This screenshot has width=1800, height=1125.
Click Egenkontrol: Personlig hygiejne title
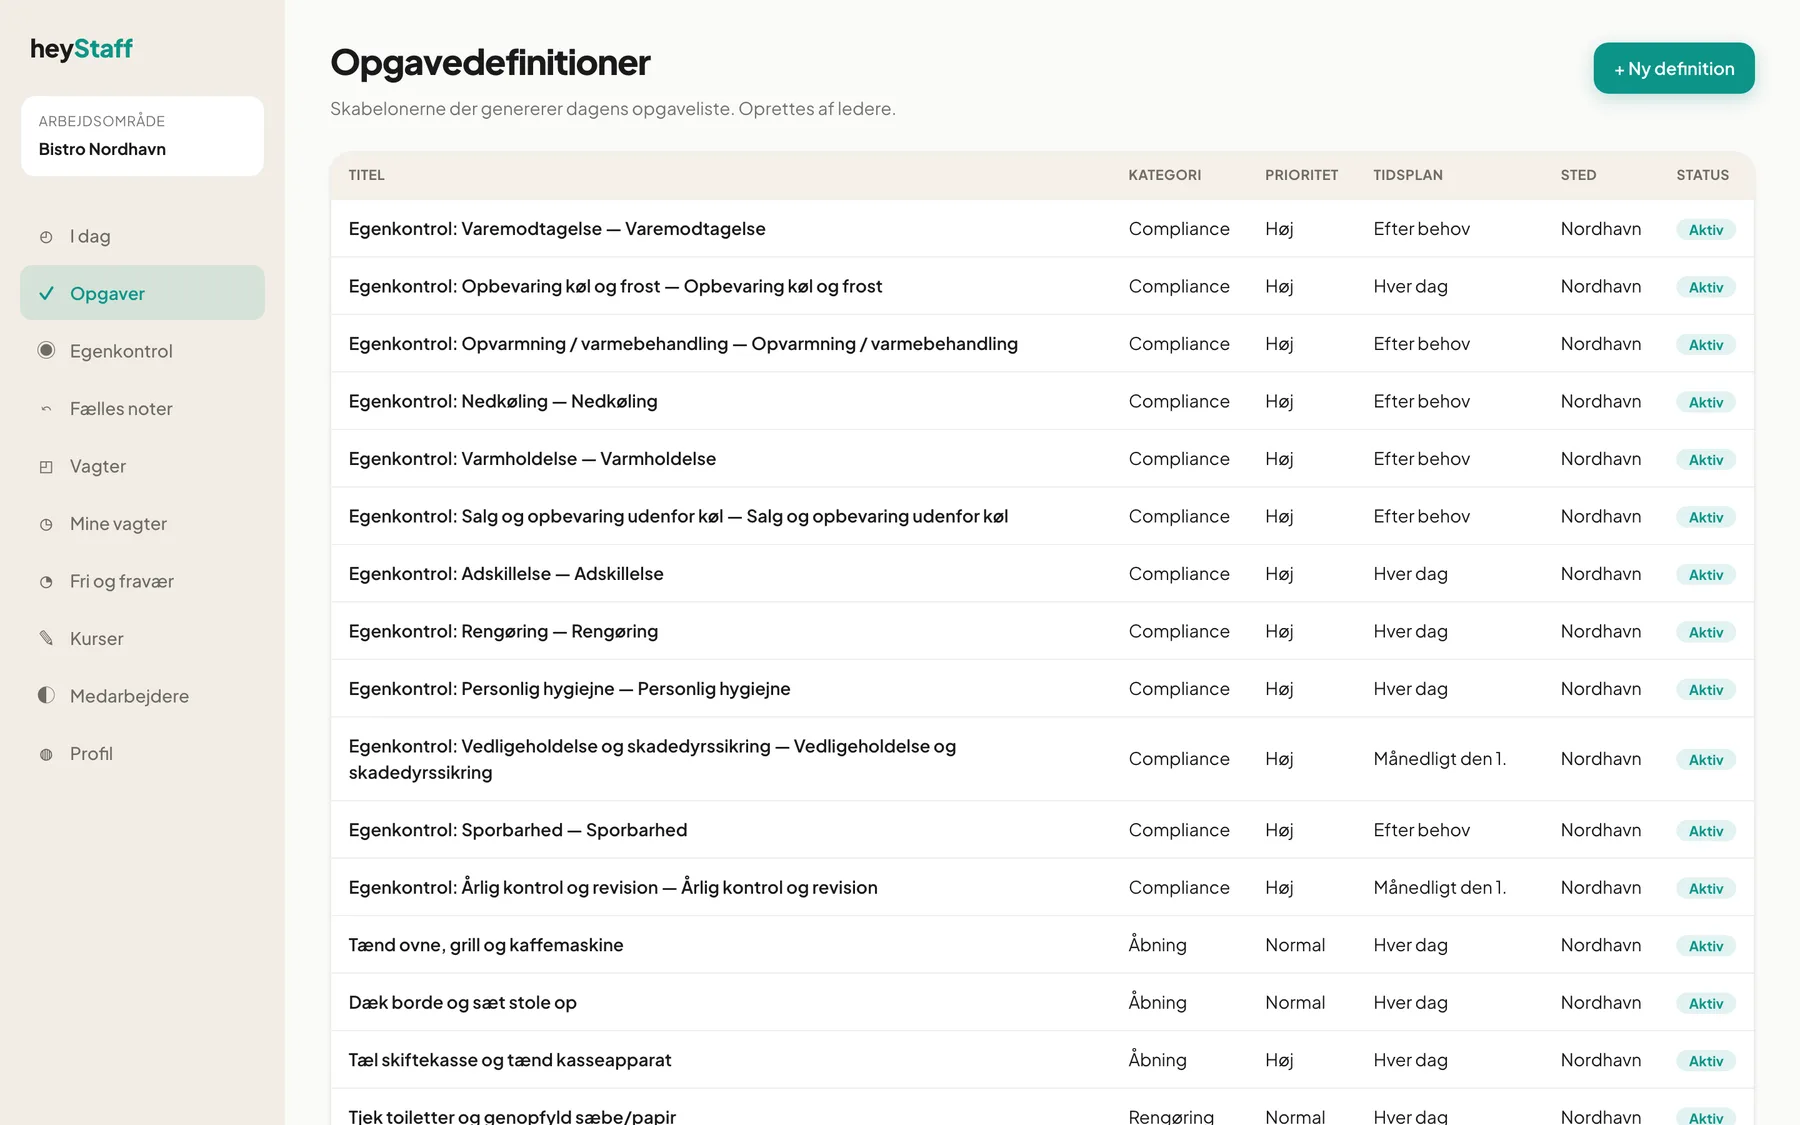[569, 689]
